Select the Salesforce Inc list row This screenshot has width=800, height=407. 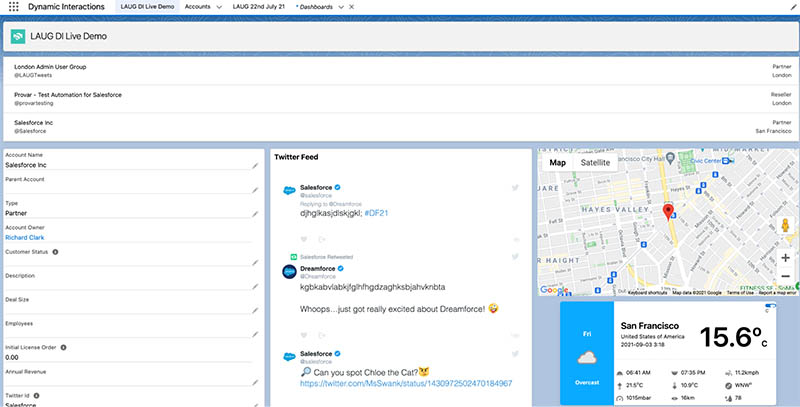pyautogui.click(x=399, y=127)
